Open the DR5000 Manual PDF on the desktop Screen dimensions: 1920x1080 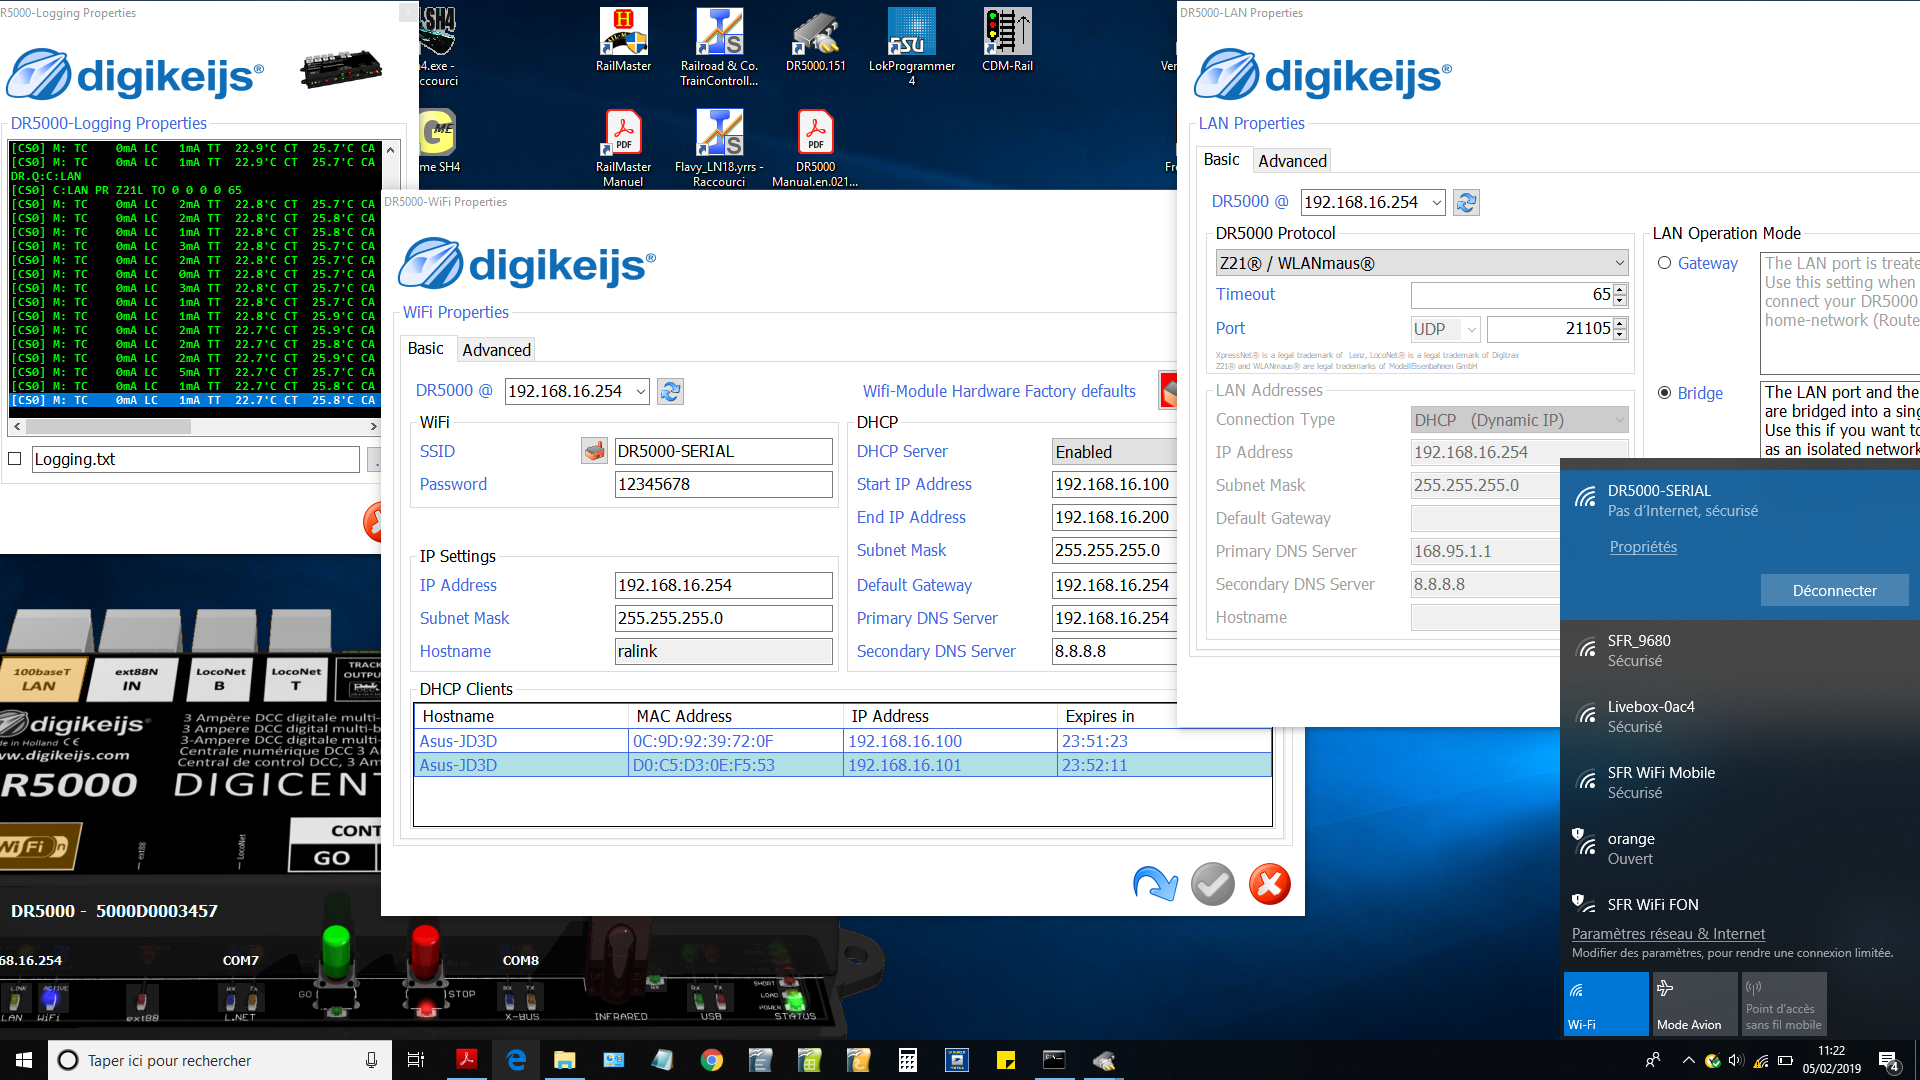click(815, 148)
